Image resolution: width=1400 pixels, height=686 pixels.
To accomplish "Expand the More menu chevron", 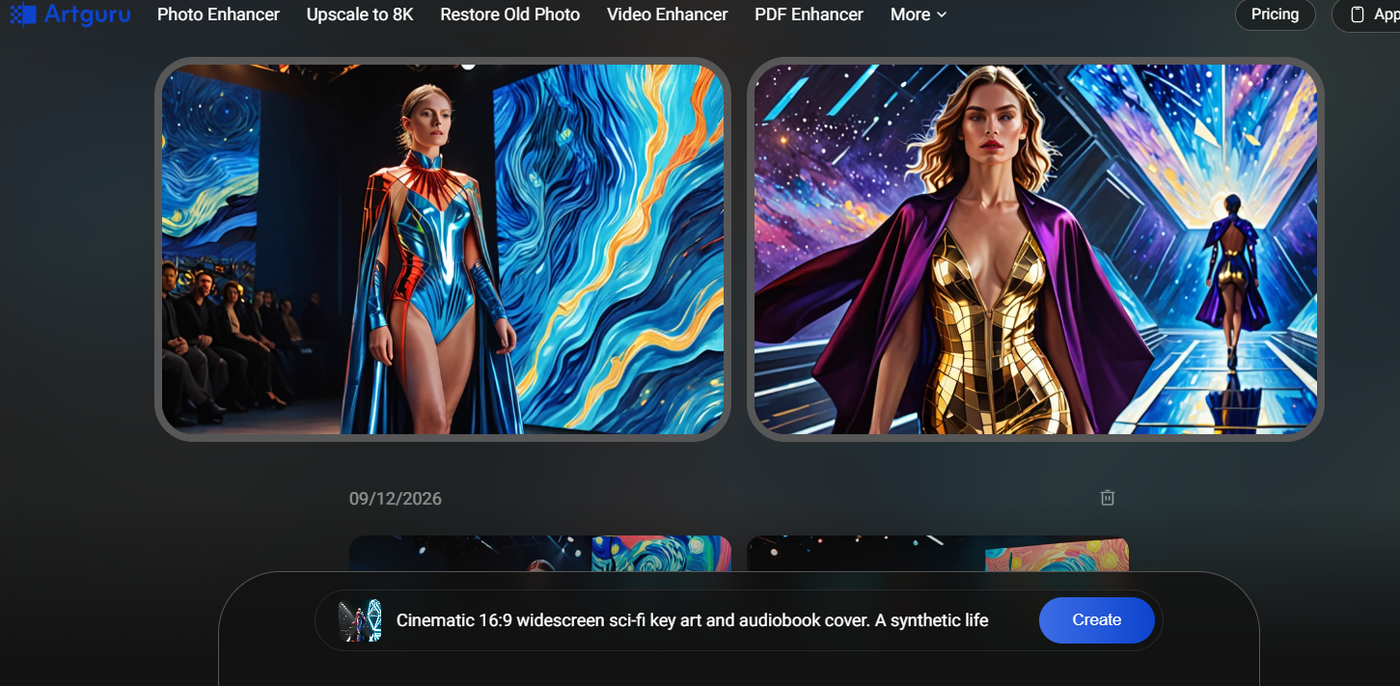I will click(941, 15).
